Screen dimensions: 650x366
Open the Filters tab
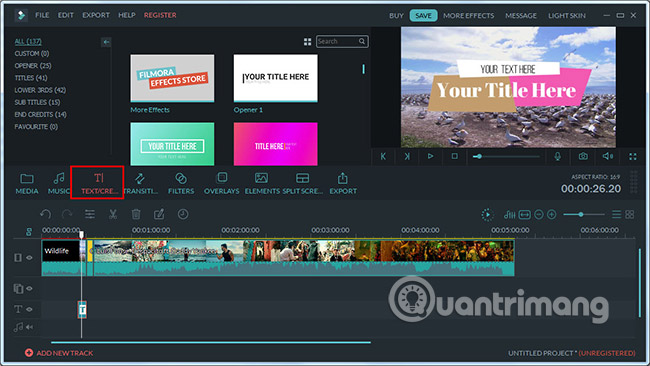tap(181, 183)
